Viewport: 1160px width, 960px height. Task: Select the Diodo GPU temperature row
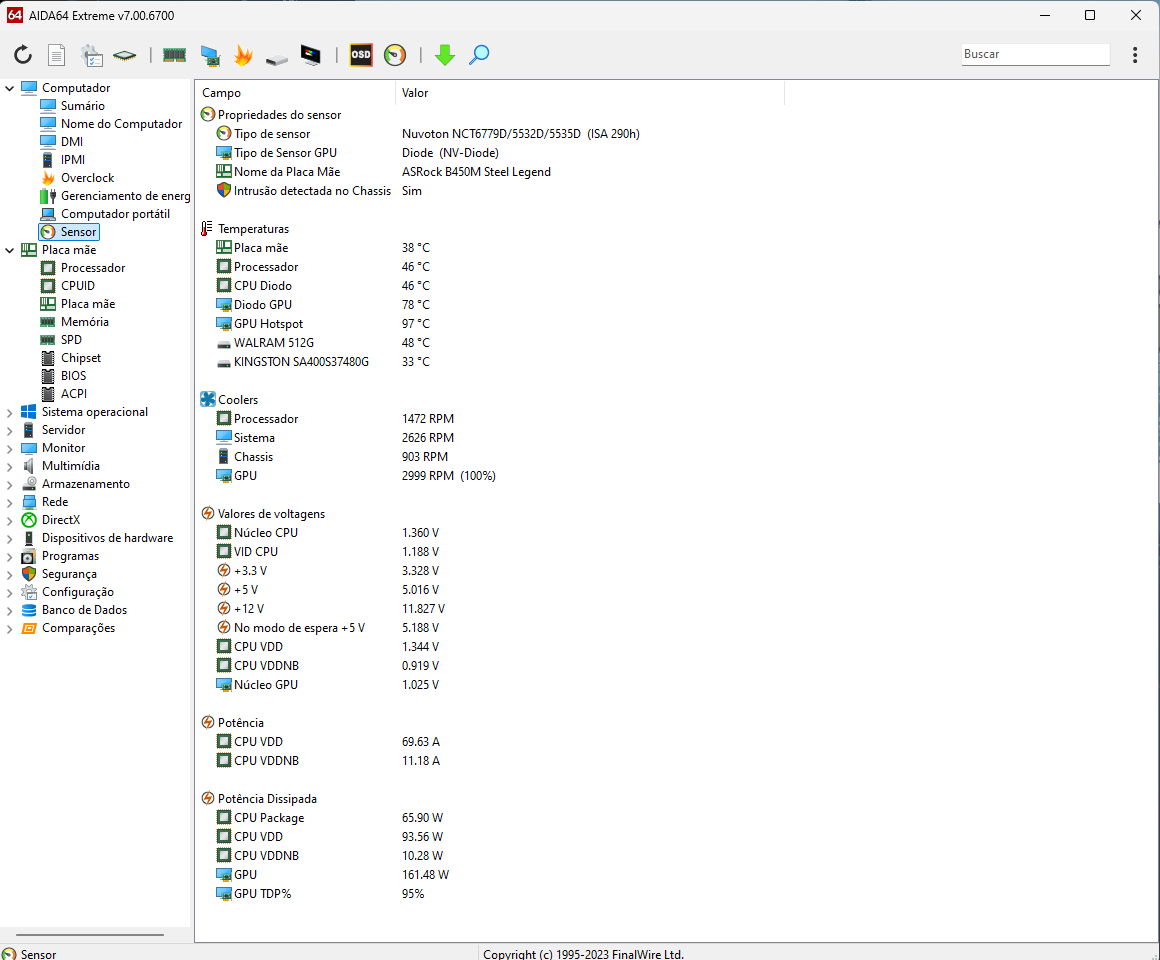pos(322,305)
